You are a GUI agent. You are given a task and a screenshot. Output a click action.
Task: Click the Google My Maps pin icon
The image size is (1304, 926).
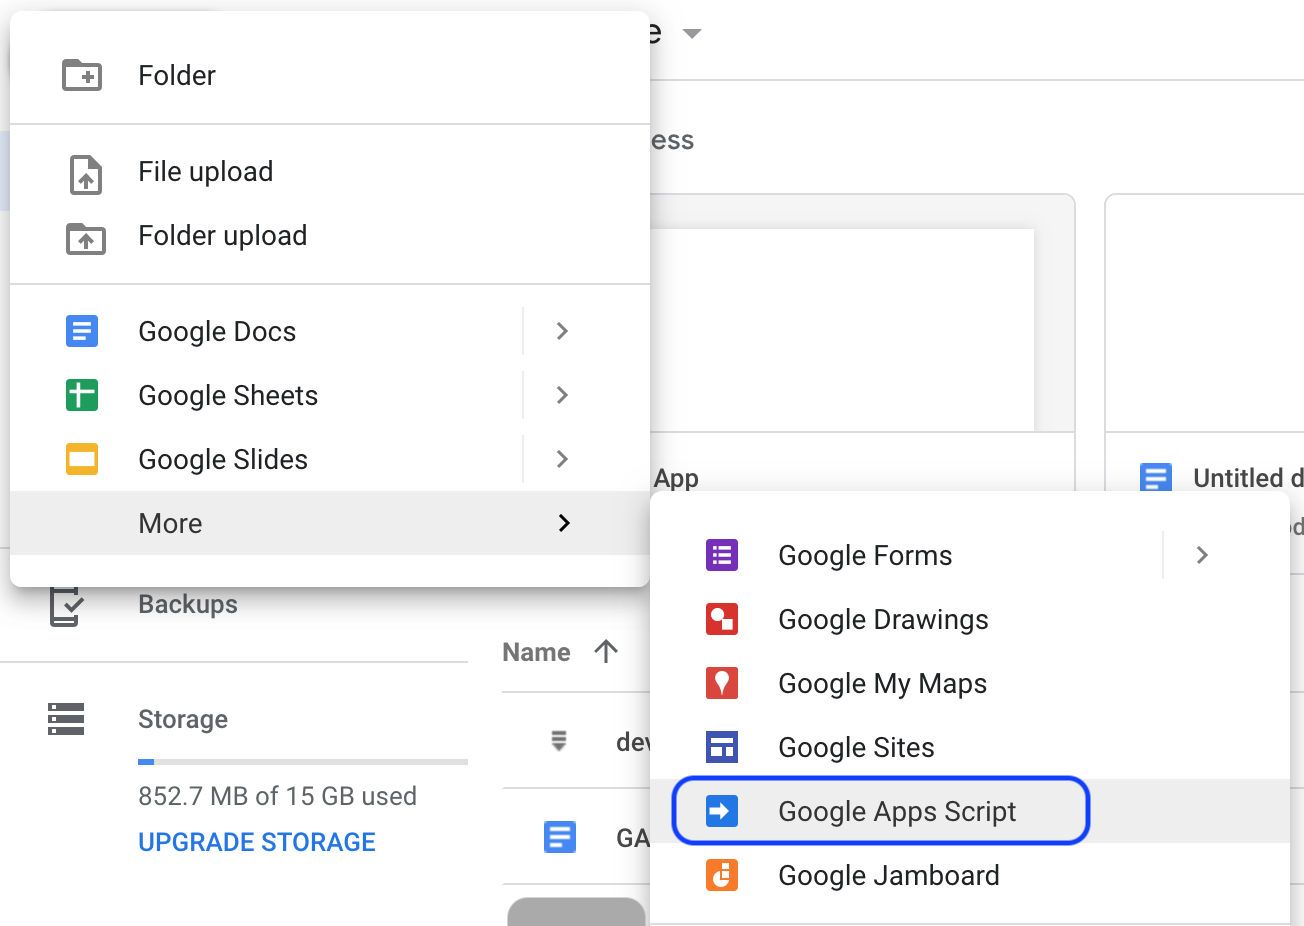pos(722,683)
